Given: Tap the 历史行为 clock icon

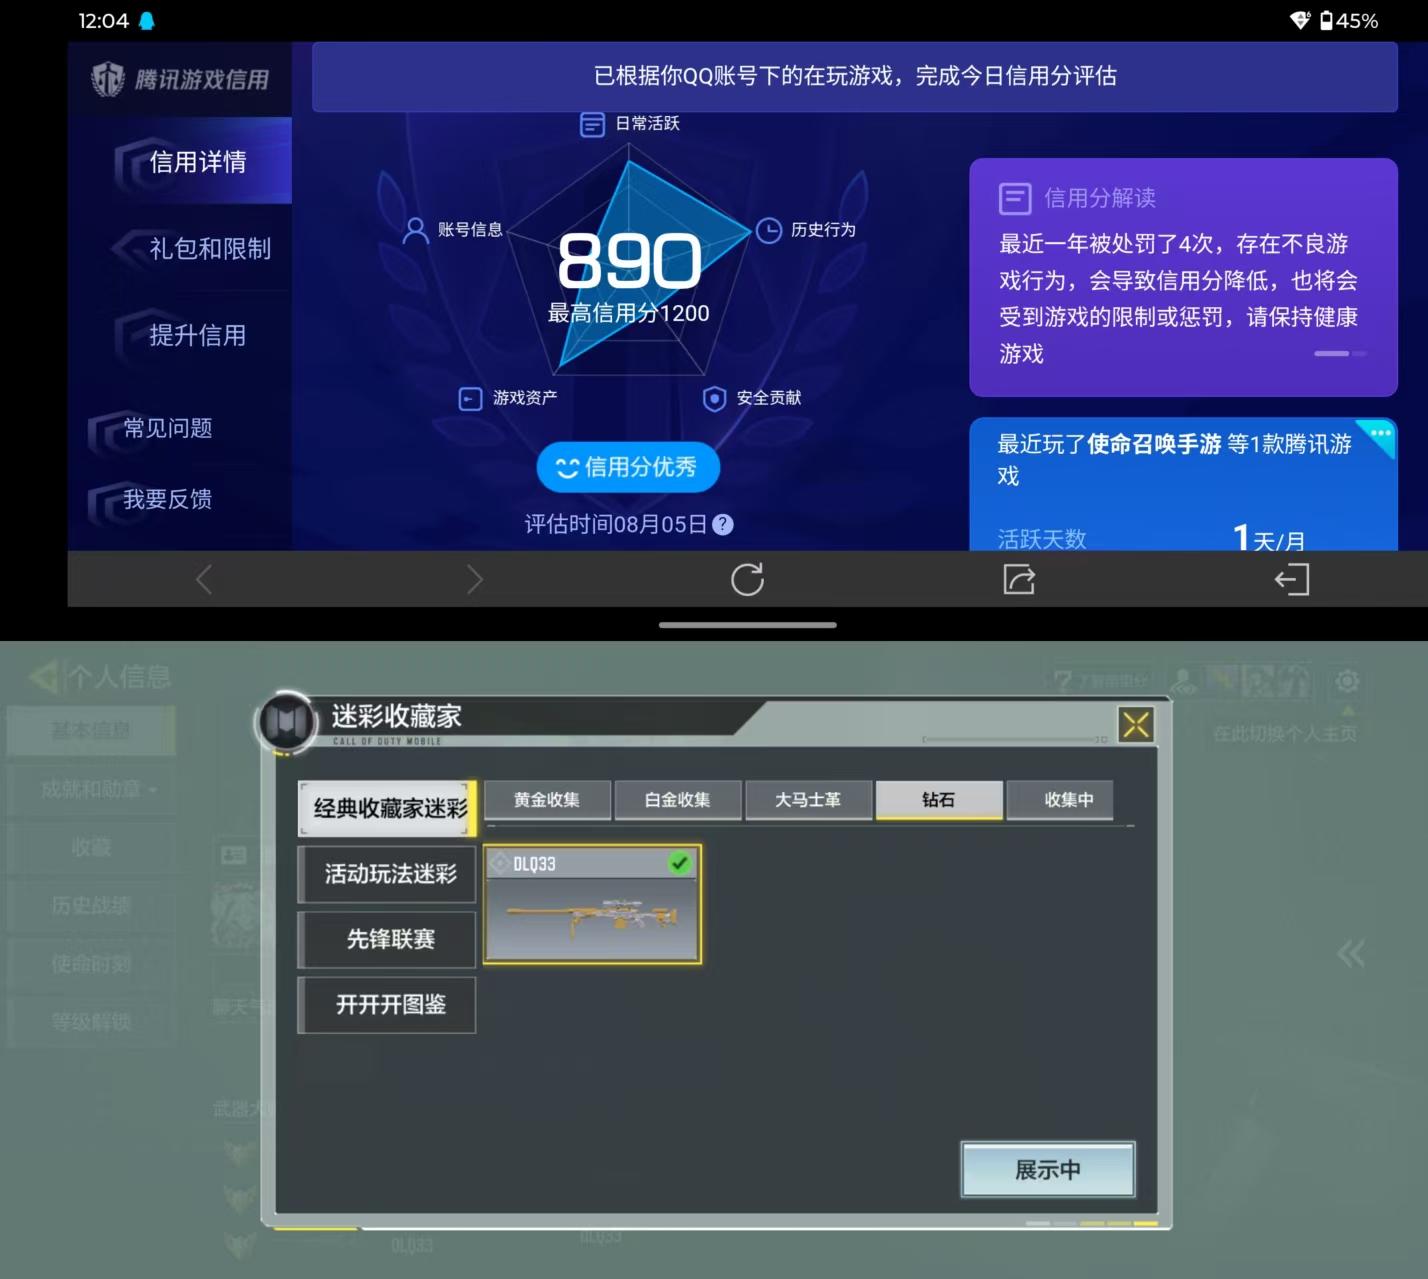Looking at the screenshot, I should 768,231.
